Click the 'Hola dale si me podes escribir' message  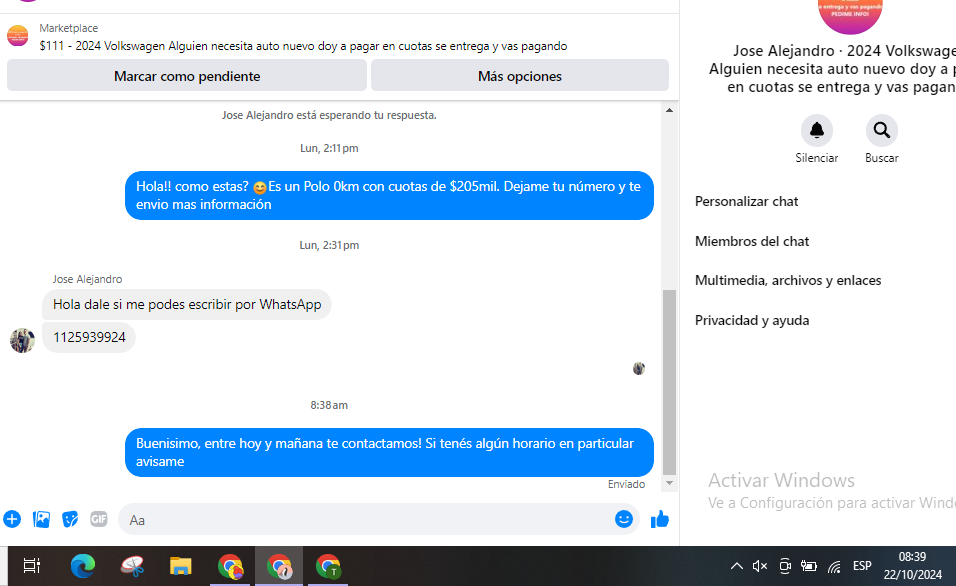tap(187, 304)
